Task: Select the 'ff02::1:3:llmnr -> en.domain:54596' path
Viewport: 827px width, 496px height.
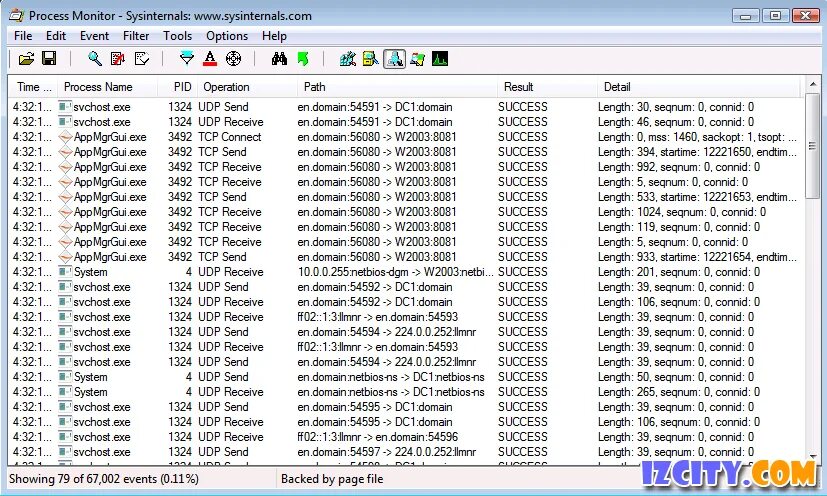Action: pos(378,437)
